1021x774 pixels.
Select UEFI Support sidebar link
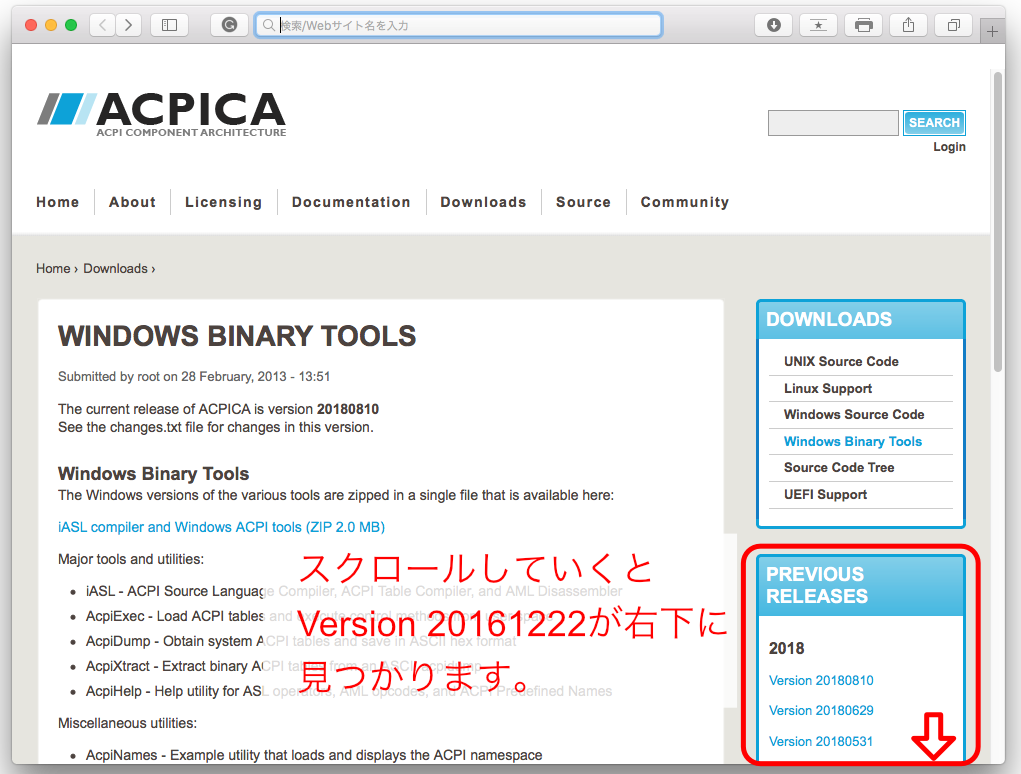click(x=825, y=495)
